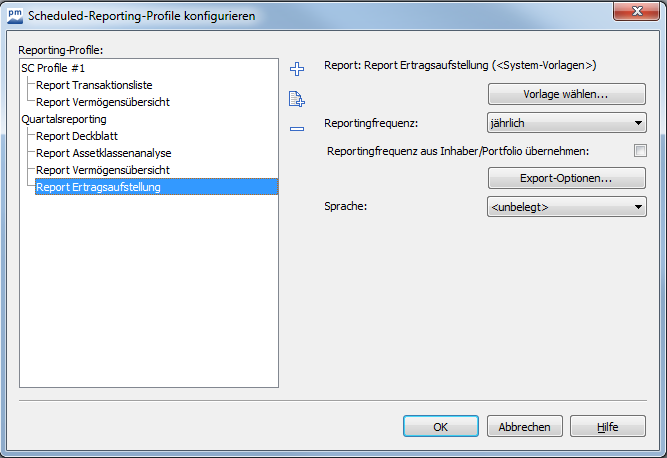This screenshot has height=458, width=667.
Task: Open Hilfe for this dialog
Action: pyautogui.click(x=607, y=426)
